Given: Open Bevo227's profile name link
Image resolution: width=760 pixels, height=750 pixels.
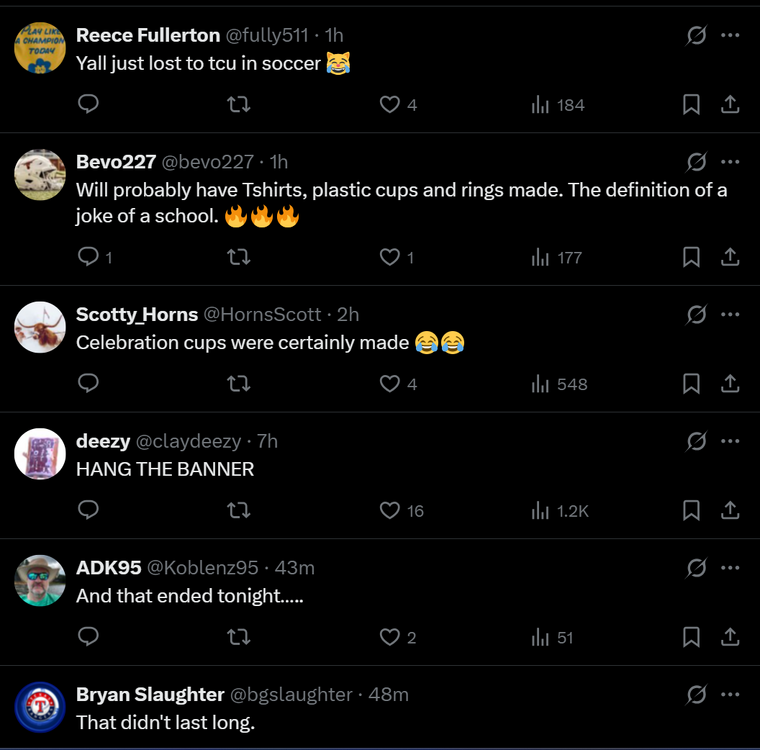Looking at the screenshot, I should 116,162.
